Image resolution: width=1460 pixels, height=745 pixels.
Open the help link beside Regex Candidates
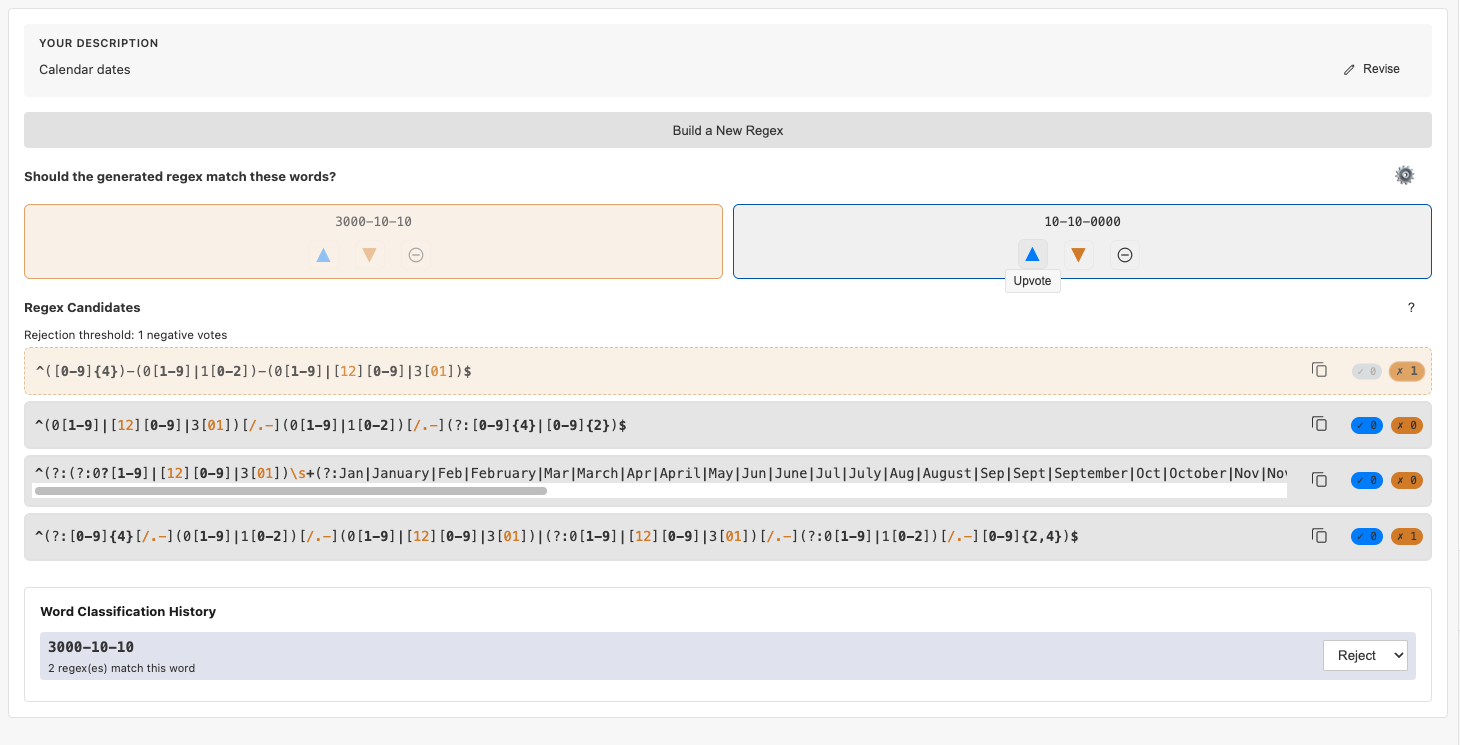coord(1411,307)
